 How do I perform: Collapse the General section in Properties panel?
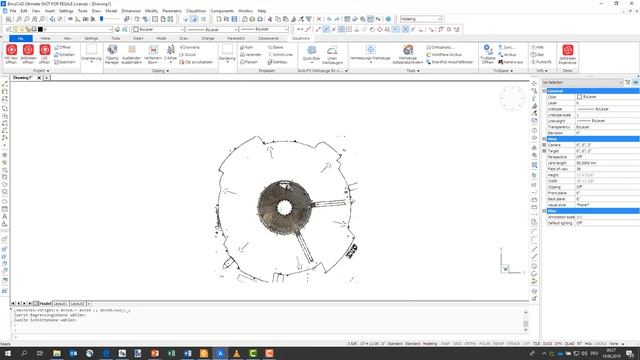pos(544,91)
